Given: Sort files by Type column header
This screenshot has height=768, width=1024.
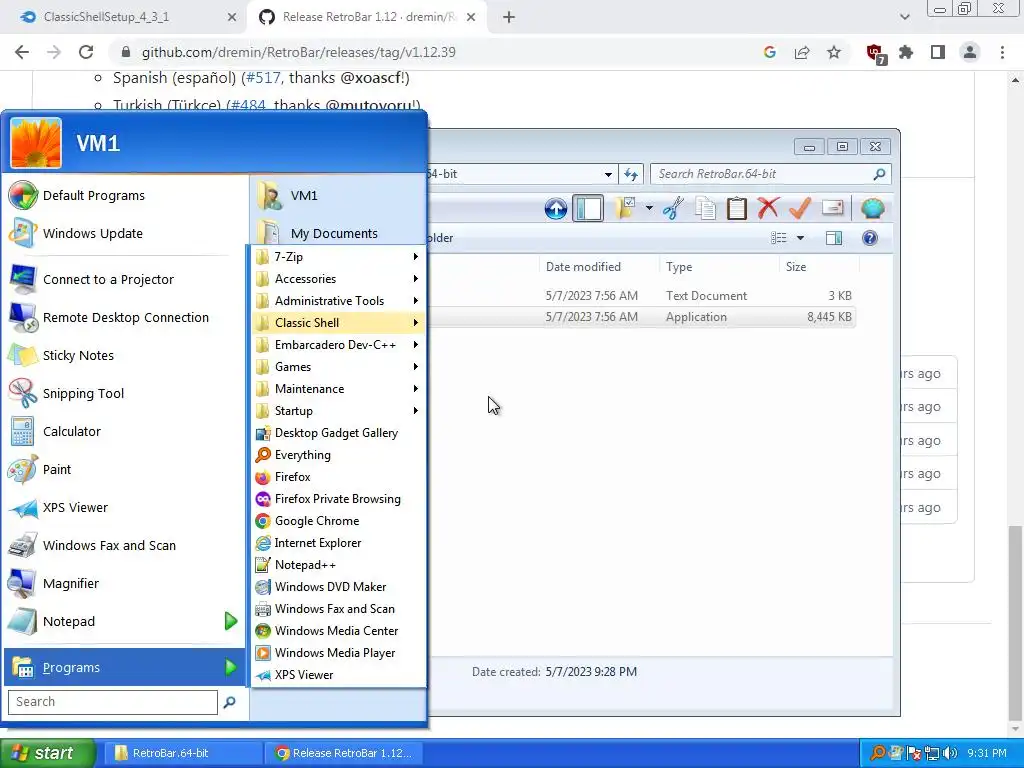Looking at the screenshot, I should [679, 266].
